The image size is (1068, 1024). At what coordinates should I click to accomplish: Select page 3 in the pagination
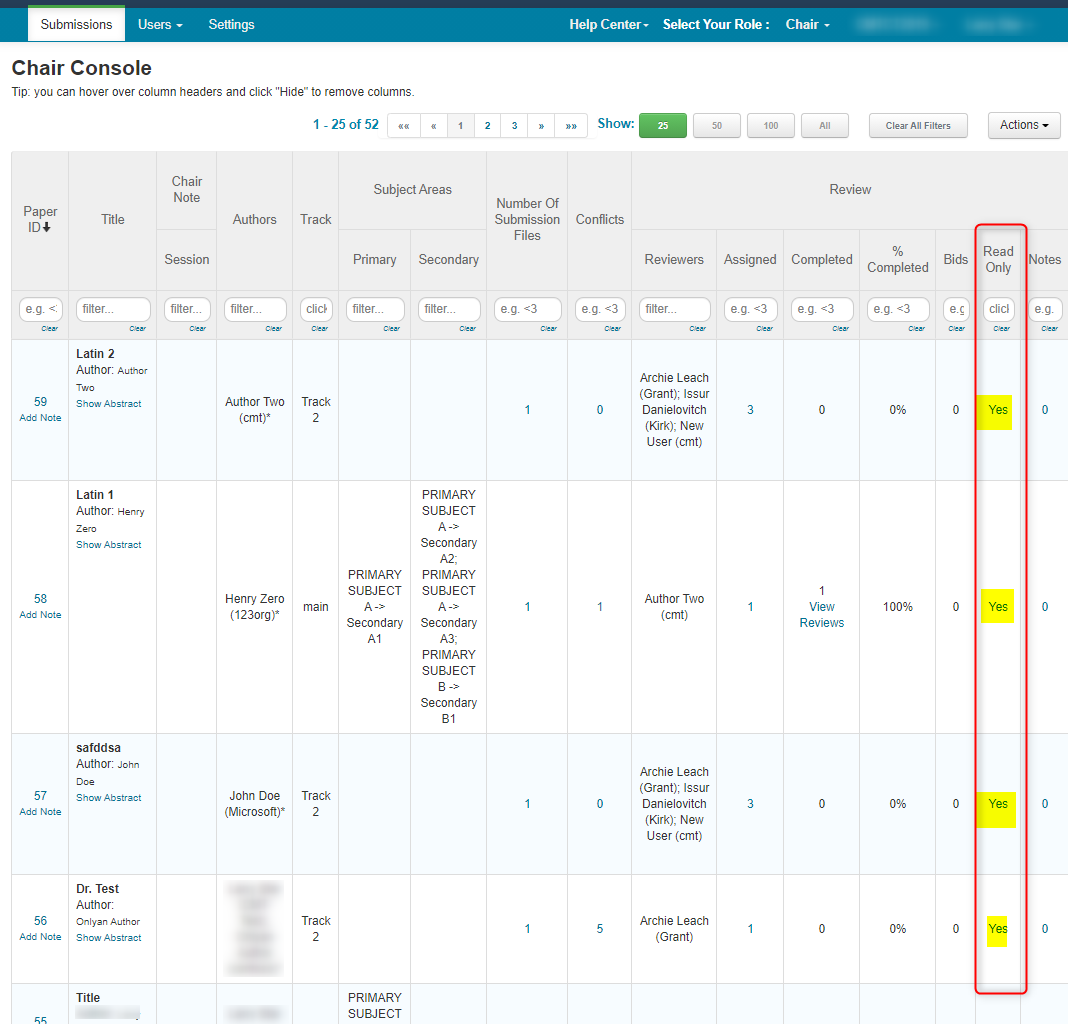point(514,126)
